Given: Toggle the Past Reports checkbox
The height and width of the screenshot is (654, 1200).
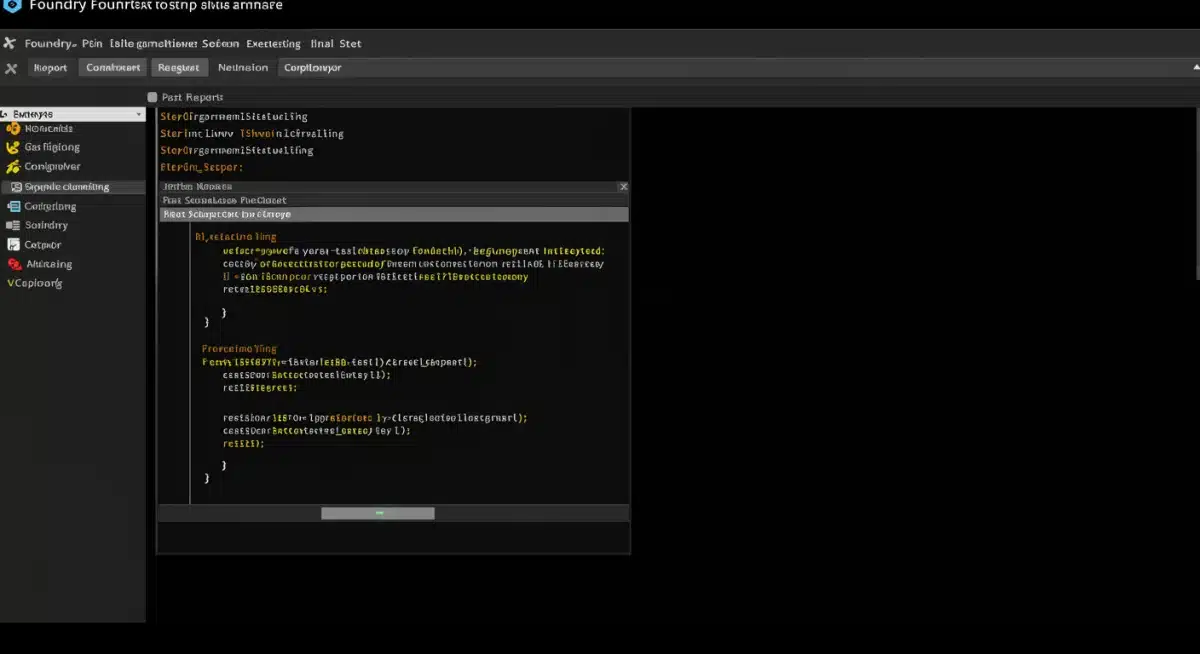Looking at the screenshot, I should coord(152,96).
